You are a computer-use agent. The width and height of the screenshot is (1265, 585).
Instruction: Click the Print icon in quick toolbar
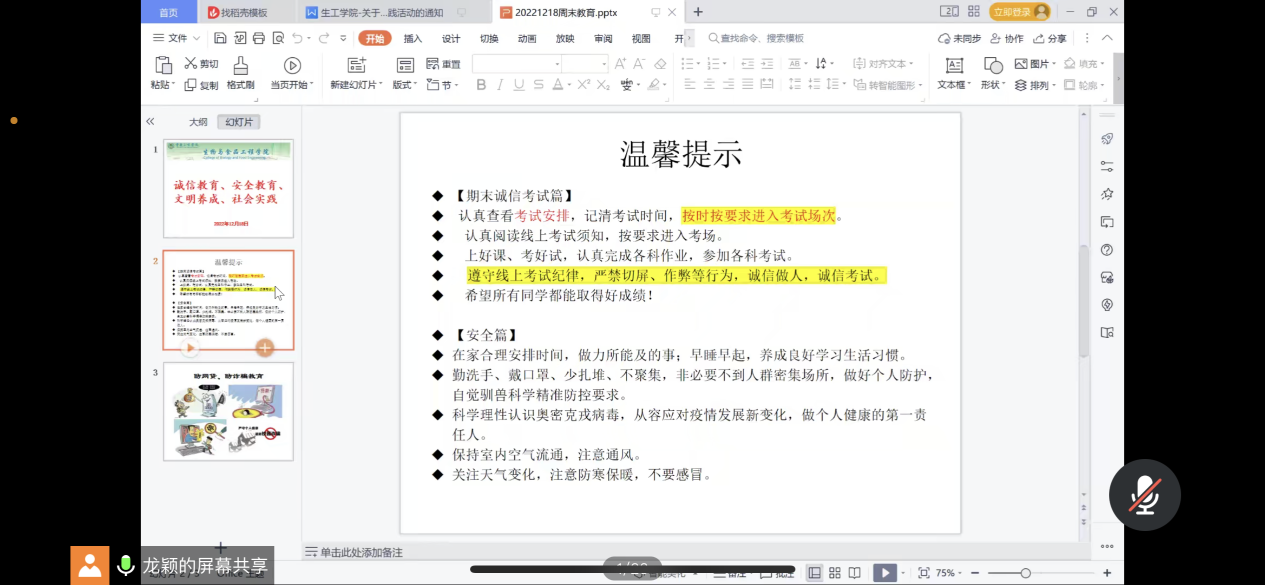(x=259, y=38)
